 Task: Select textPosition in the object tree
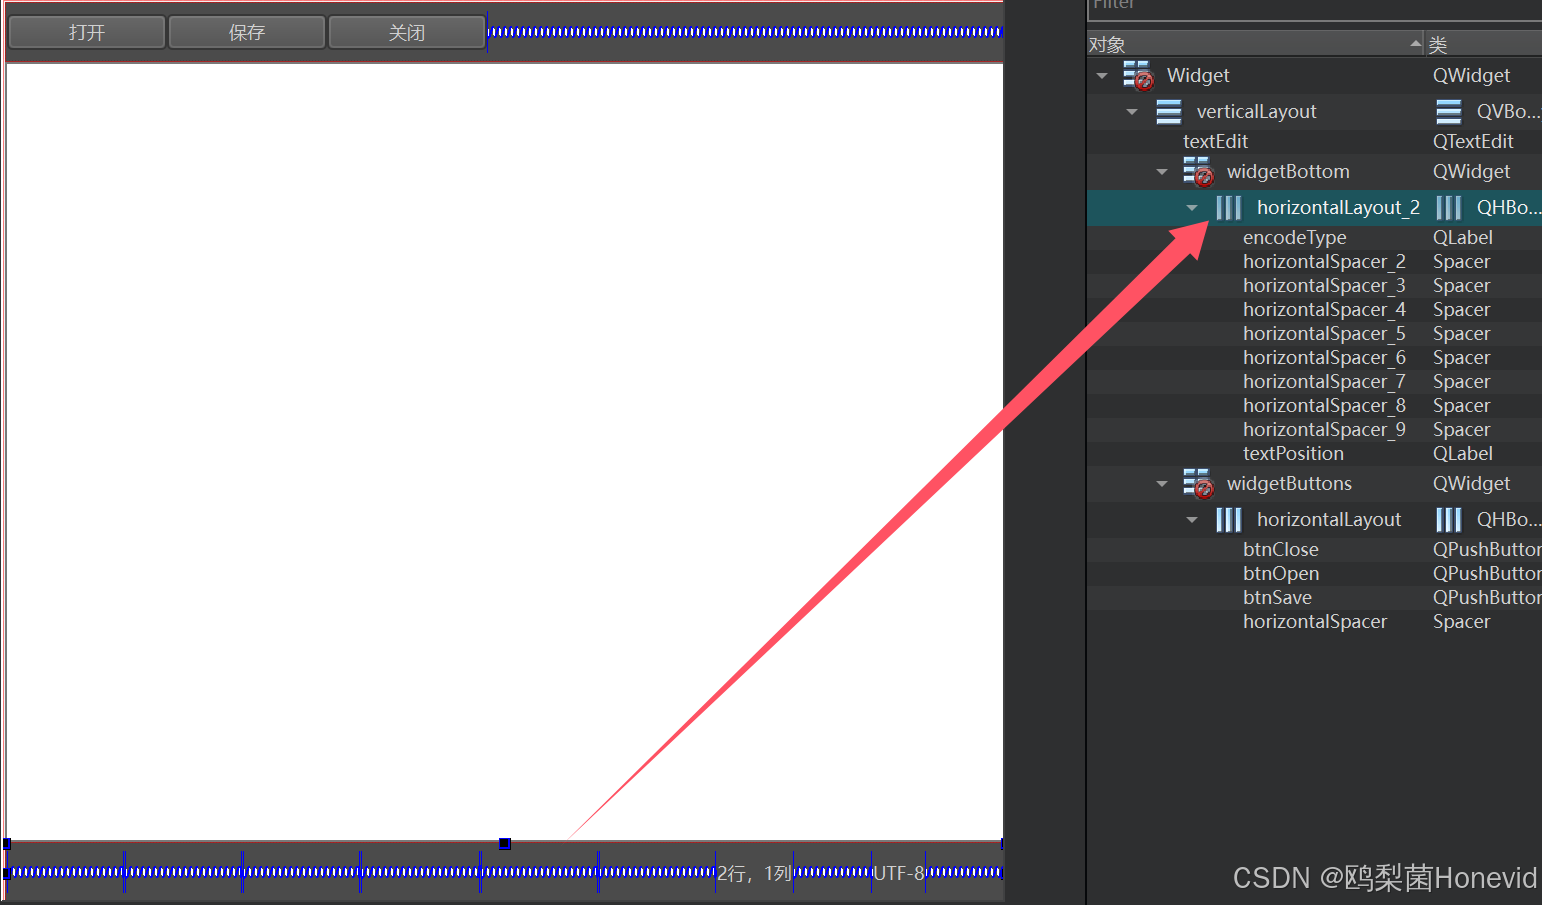point(1293,454)
